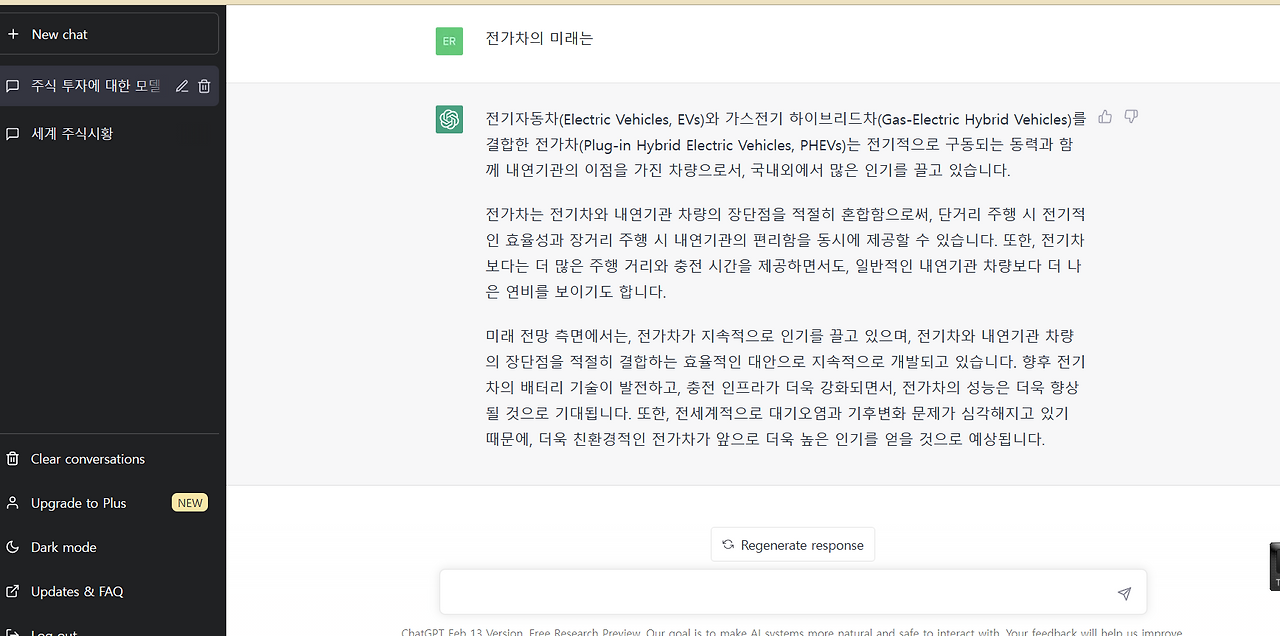Click the ChatGPT logo avatar
Screen dimensions: 1280x636
(449, 118)
